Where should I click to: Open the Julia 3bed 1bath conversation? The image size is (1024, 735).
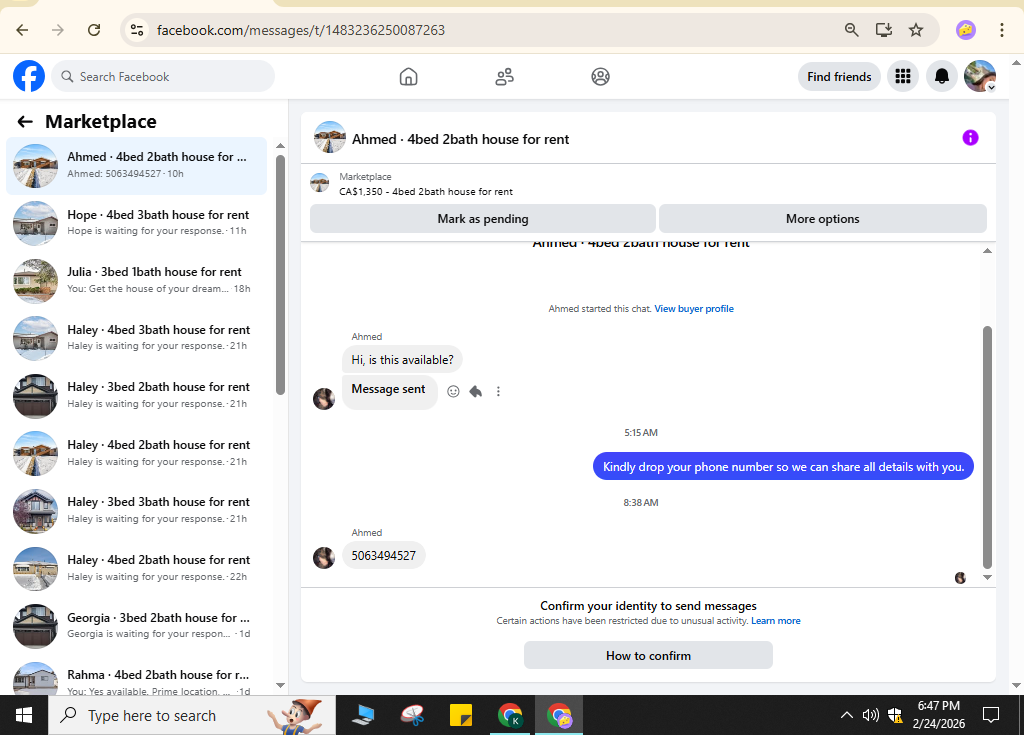coord(136,280)
